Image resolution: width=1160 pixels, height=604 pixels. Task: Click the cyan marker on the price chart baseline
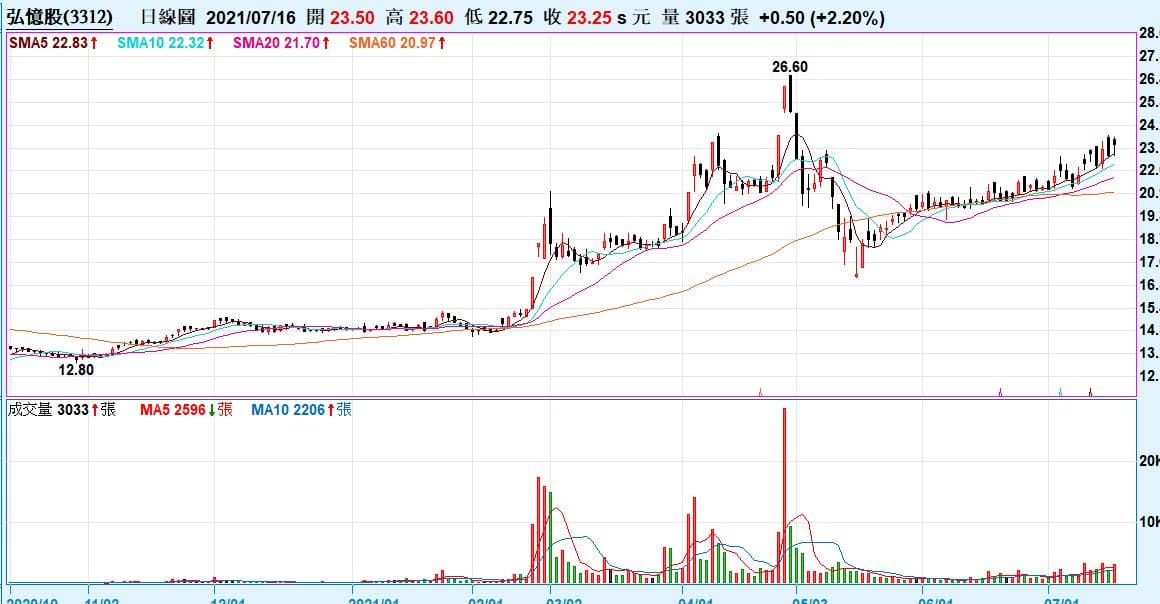(1060, 392)
